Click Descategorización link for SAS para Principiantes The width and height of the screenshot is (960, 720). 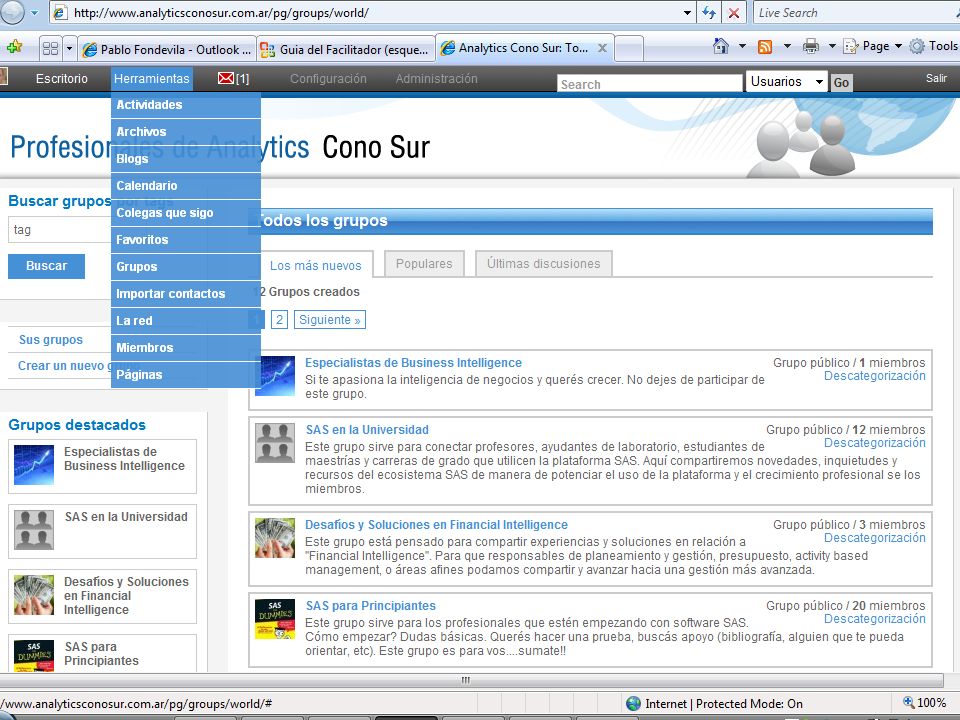pyautogui.click(x=875, y=619)
